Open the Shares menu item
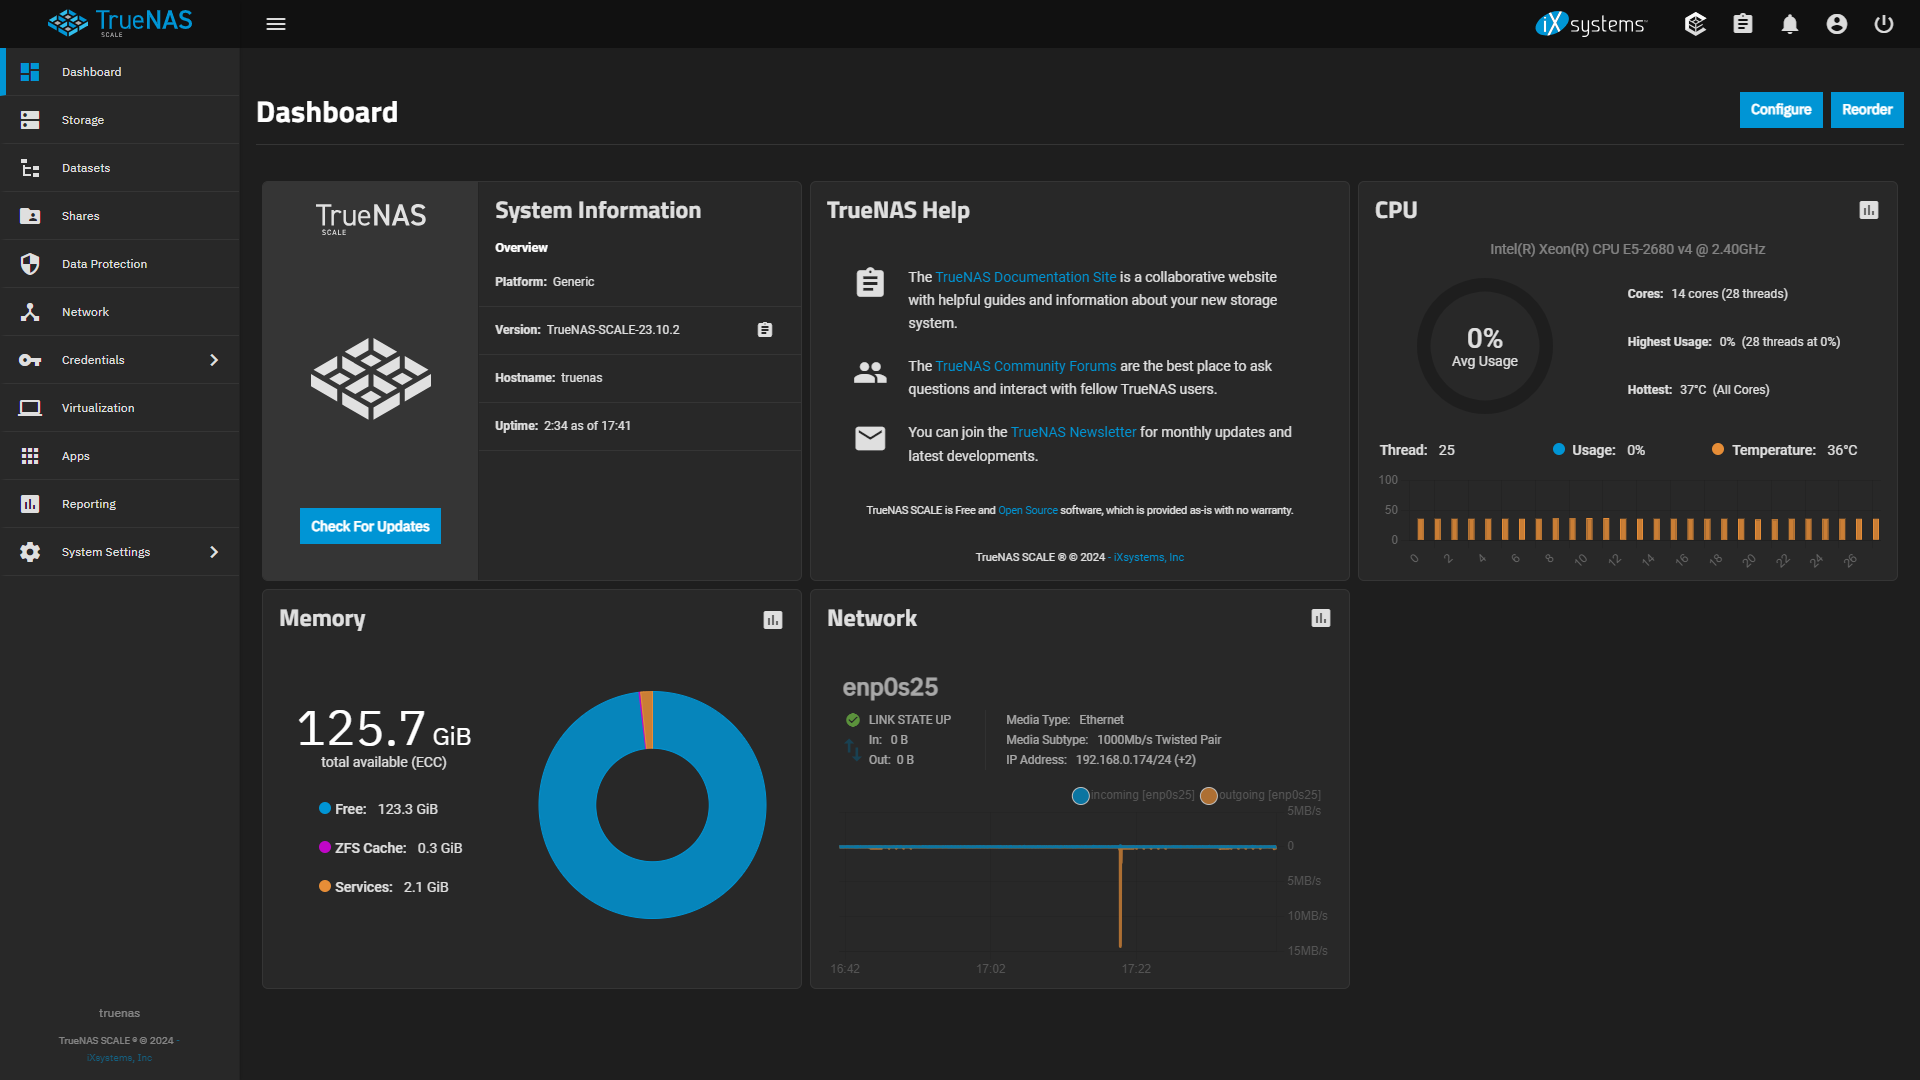The width and height of the screenshot is (1920, 1080). point(120,216)
